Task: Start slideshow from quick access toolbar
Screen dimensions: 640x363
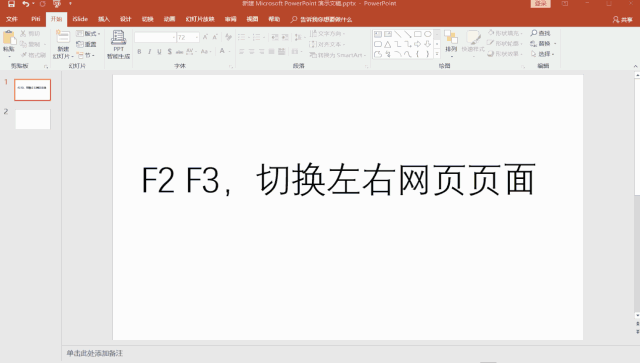Action: (57, 4)
